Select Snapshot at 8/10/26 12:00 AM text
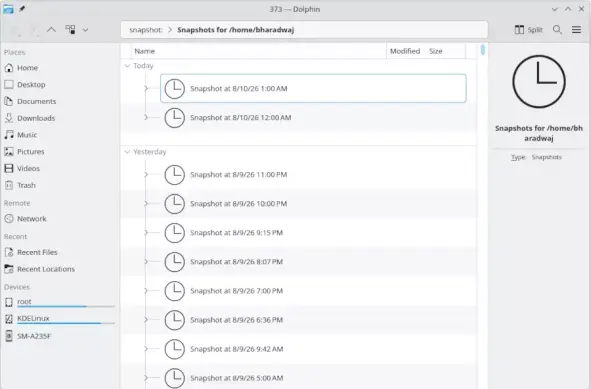Viewport: 591px width, 389px height. tap(240, 118)
